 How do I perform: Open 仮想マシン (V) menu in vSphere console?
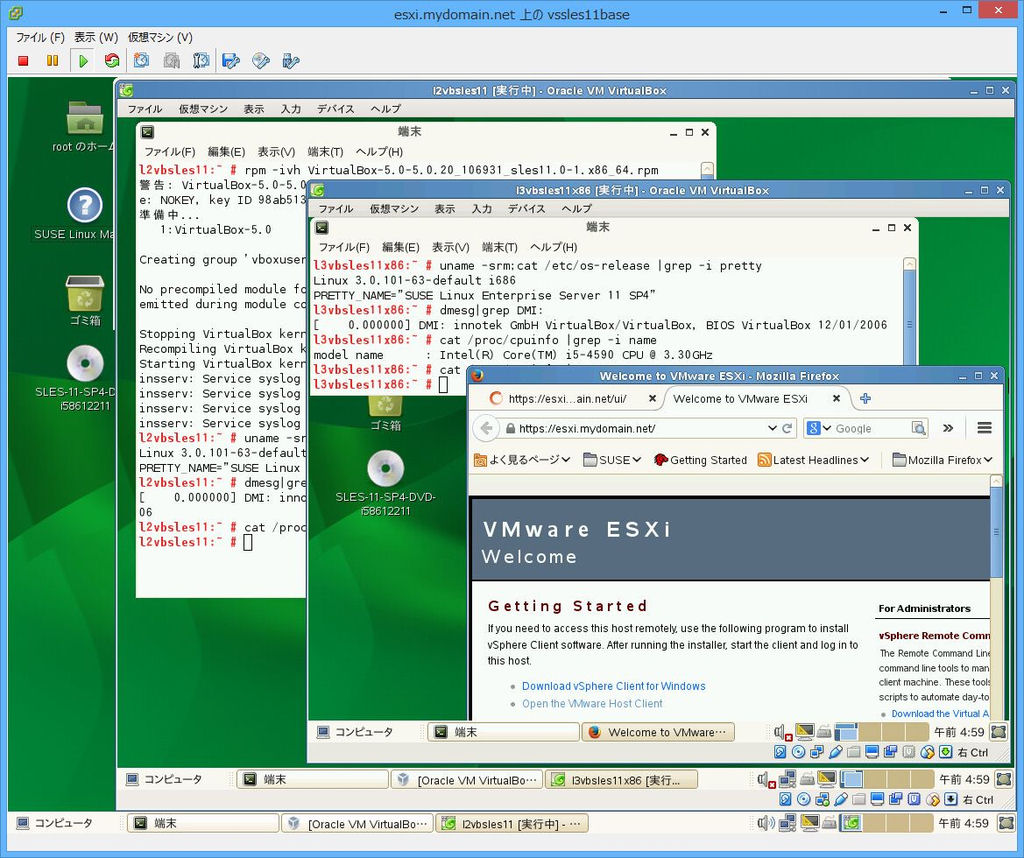click(x=160, y=37)
